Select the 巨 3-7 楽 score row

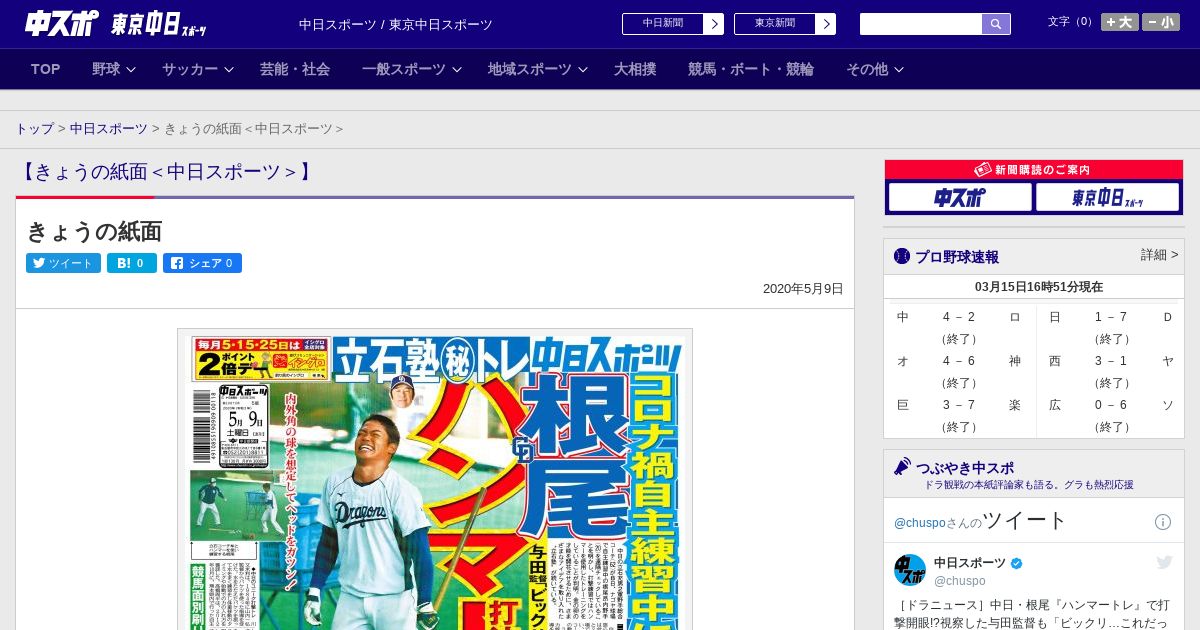959,416
